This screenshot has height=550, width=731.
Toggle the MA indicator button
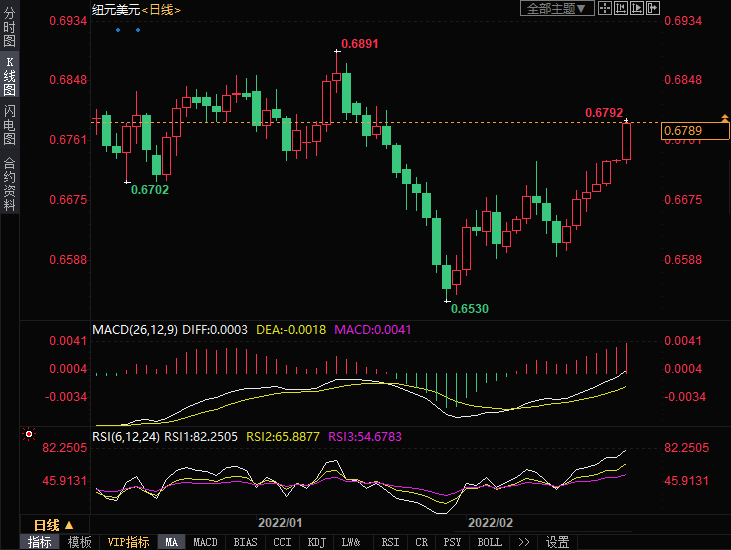coord(171,542)
